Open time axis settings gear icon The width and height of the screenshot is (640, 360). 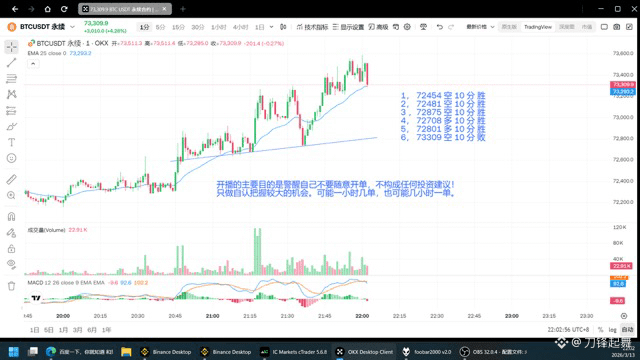624,316
